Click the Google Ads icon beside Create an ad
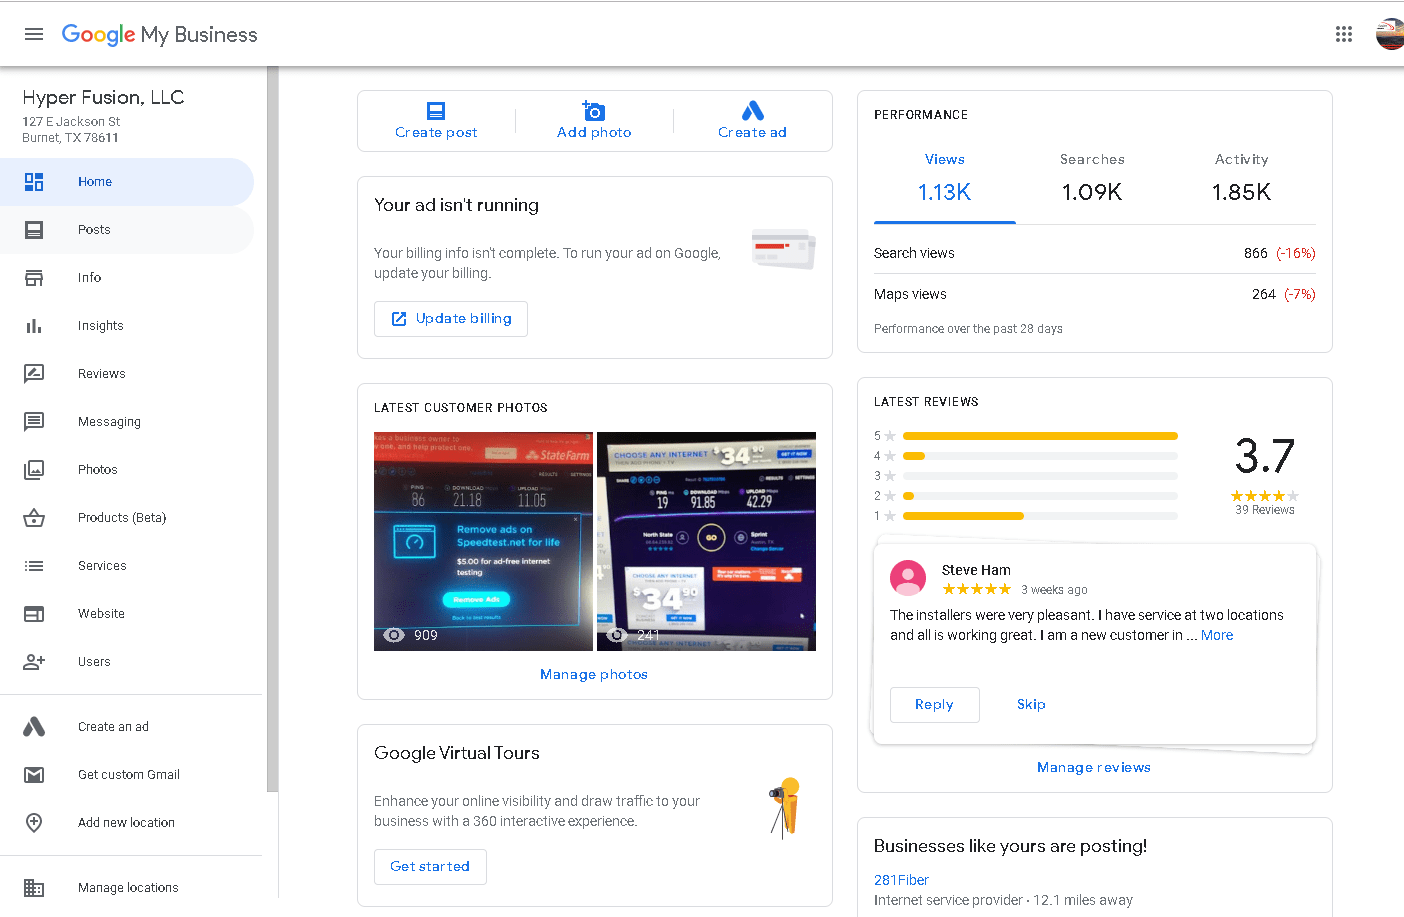 pos(34,727)
